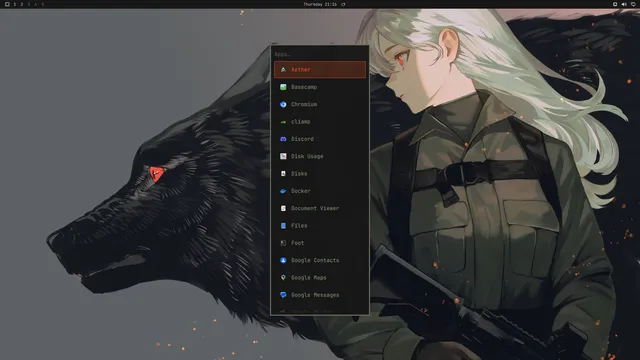Select the Google Maps entry
640x360 pixels.
pyautogui.click(x=320, y=278)
